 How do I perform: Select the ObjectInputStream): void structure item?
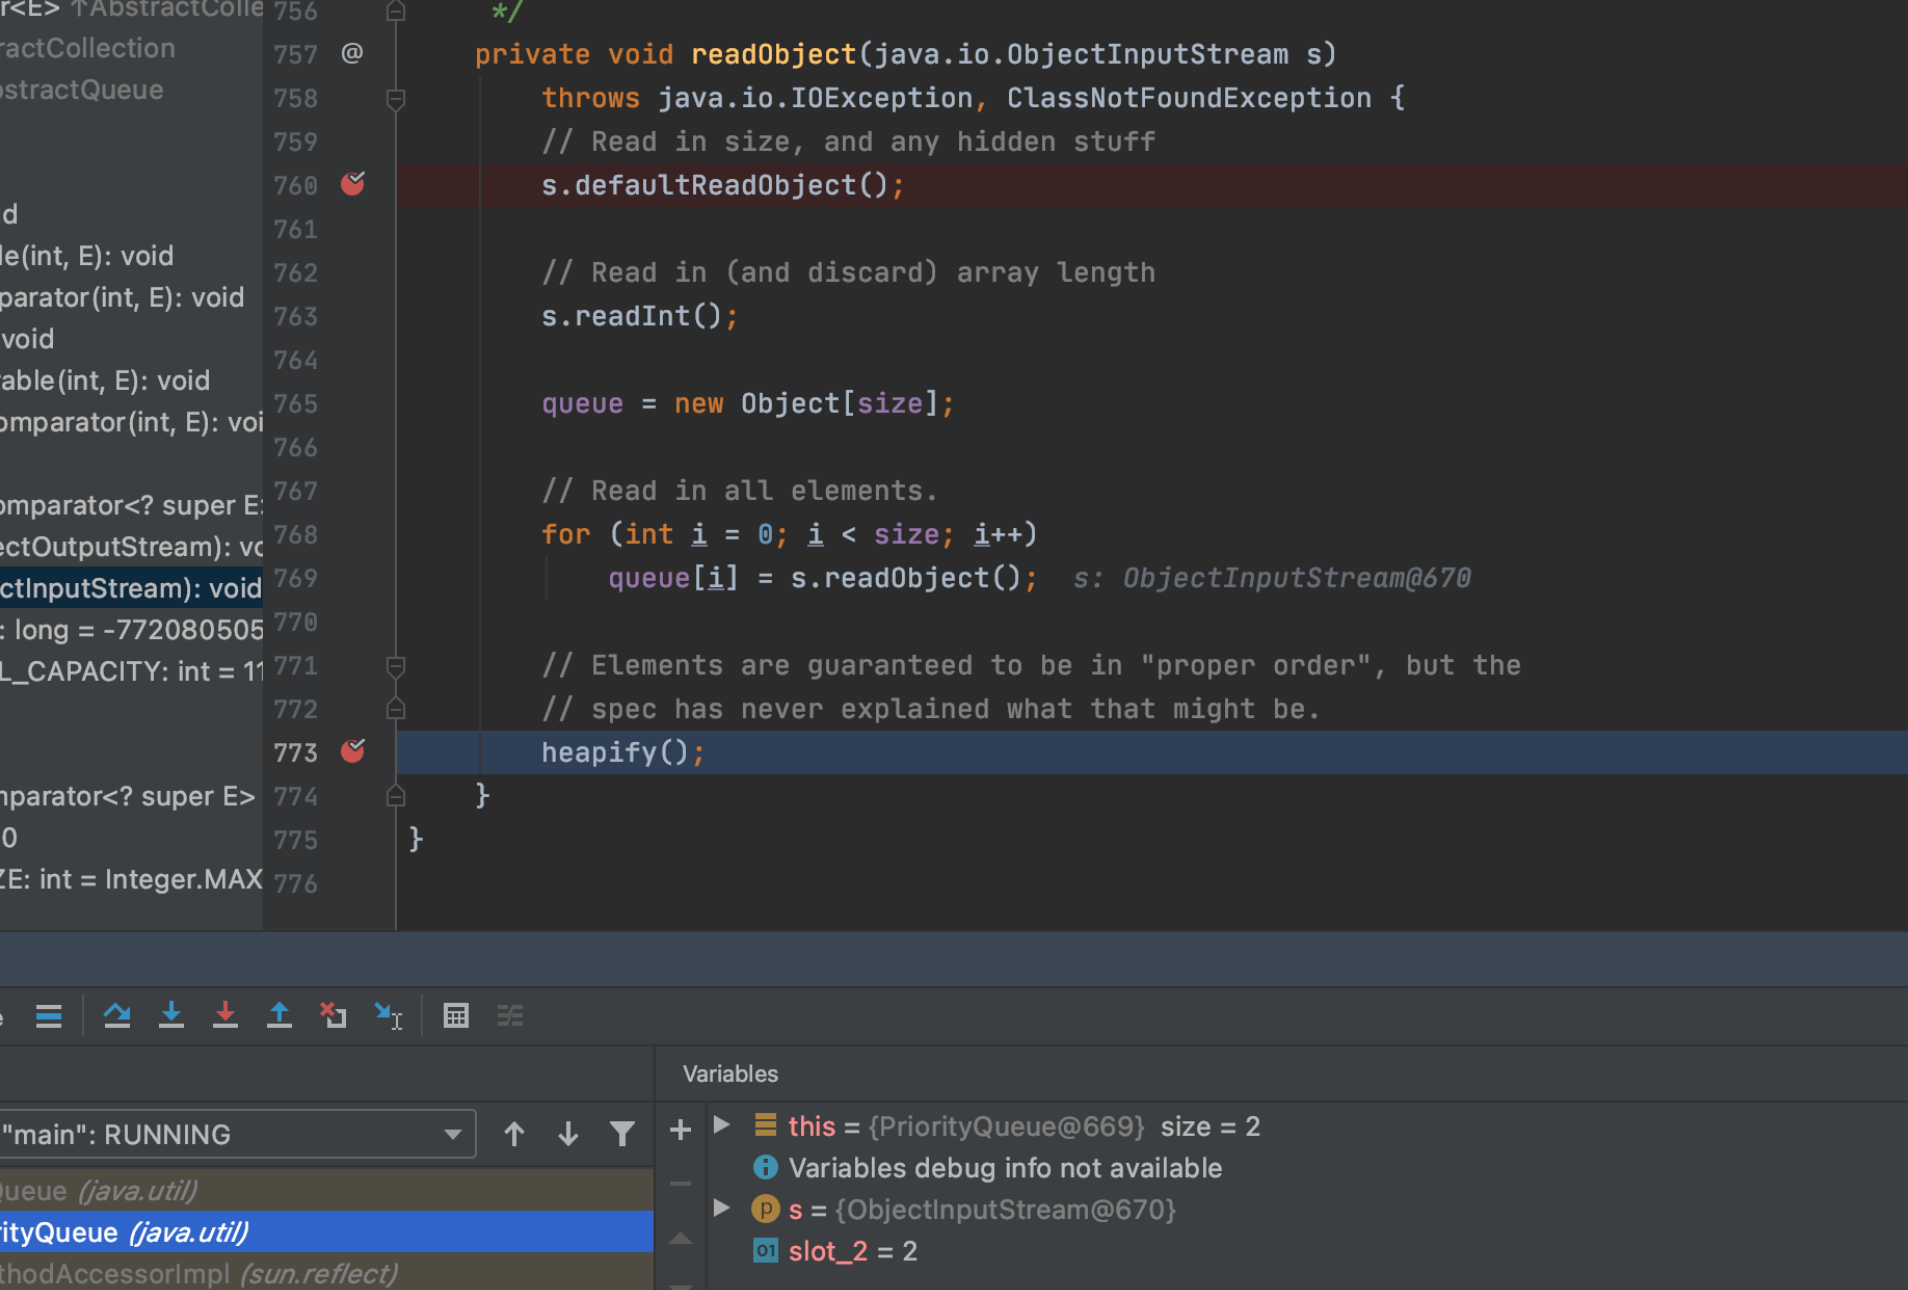[x=131, y=588]
